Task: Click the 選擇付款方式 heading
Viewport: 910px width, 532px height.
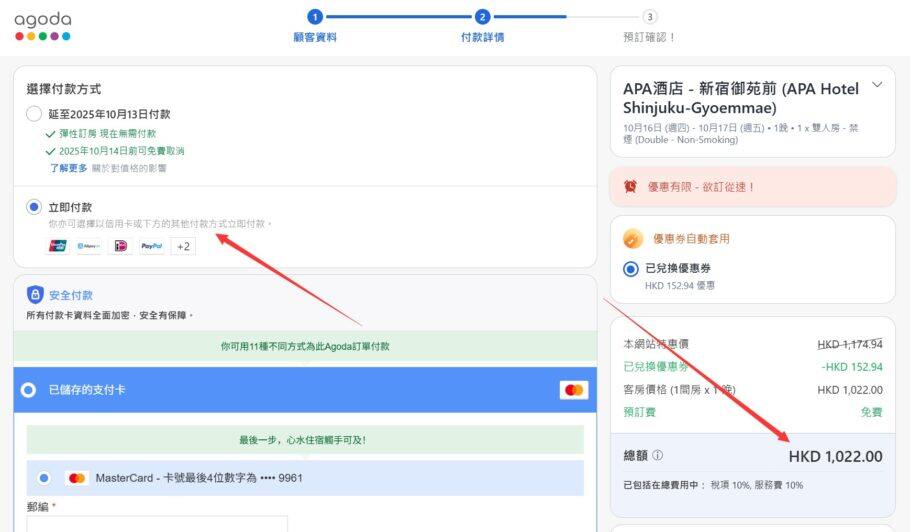Action: [64, 89]
